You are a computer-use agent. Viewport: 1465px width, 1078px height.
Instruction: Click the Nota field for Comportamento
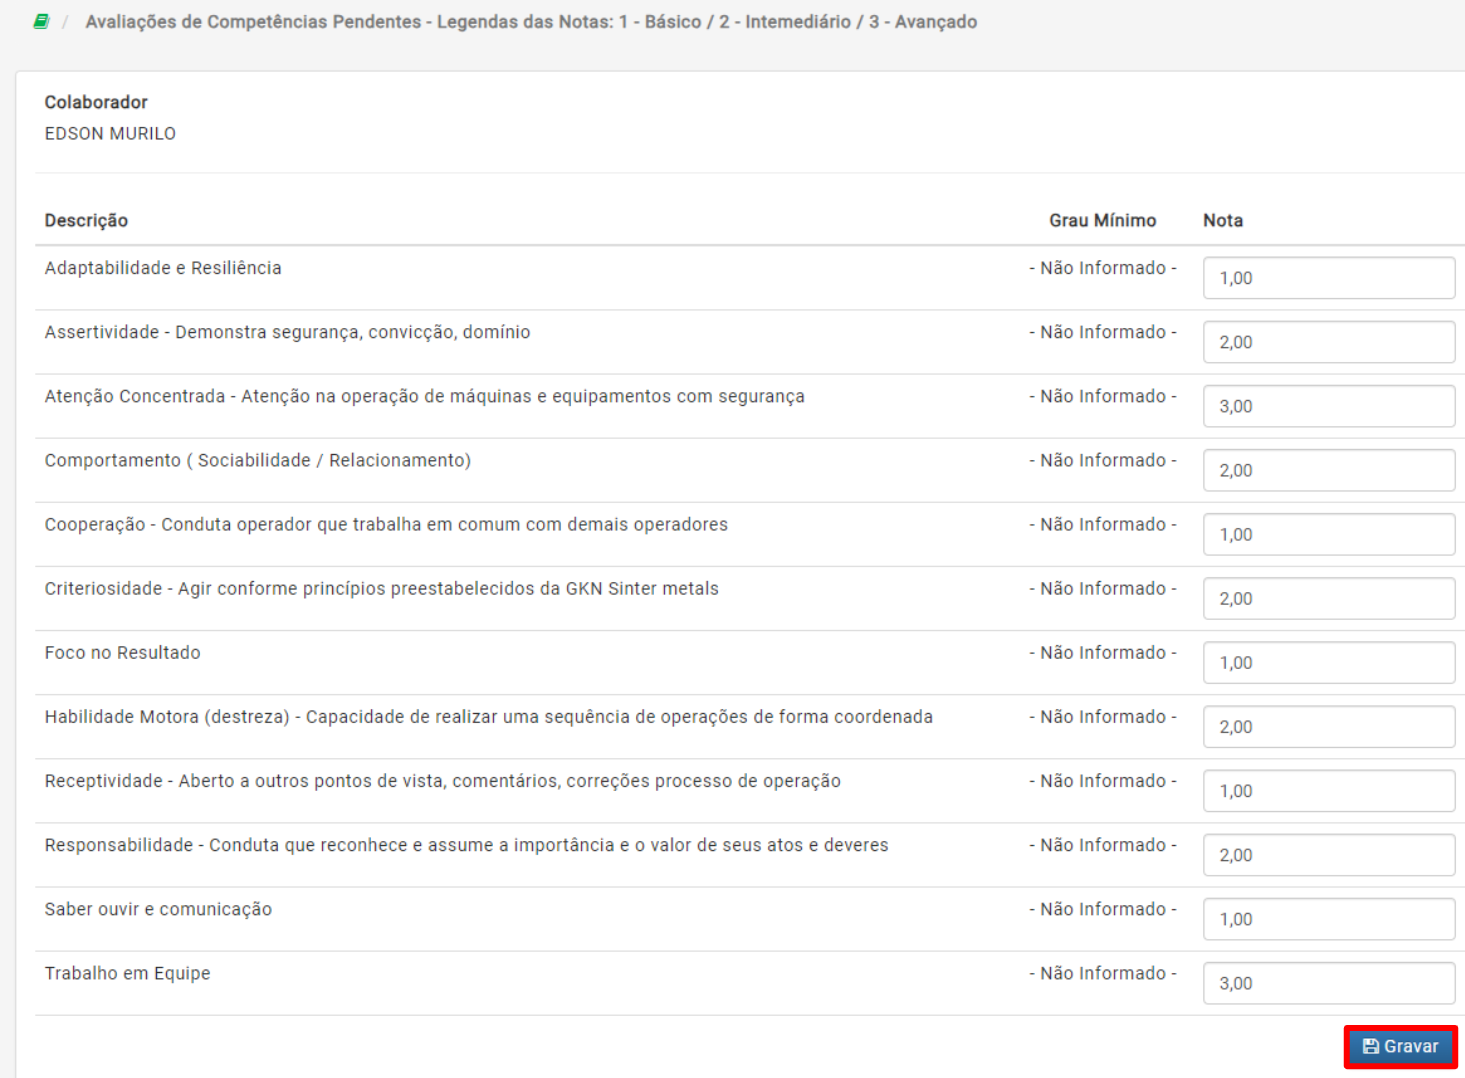point(1329,470)
